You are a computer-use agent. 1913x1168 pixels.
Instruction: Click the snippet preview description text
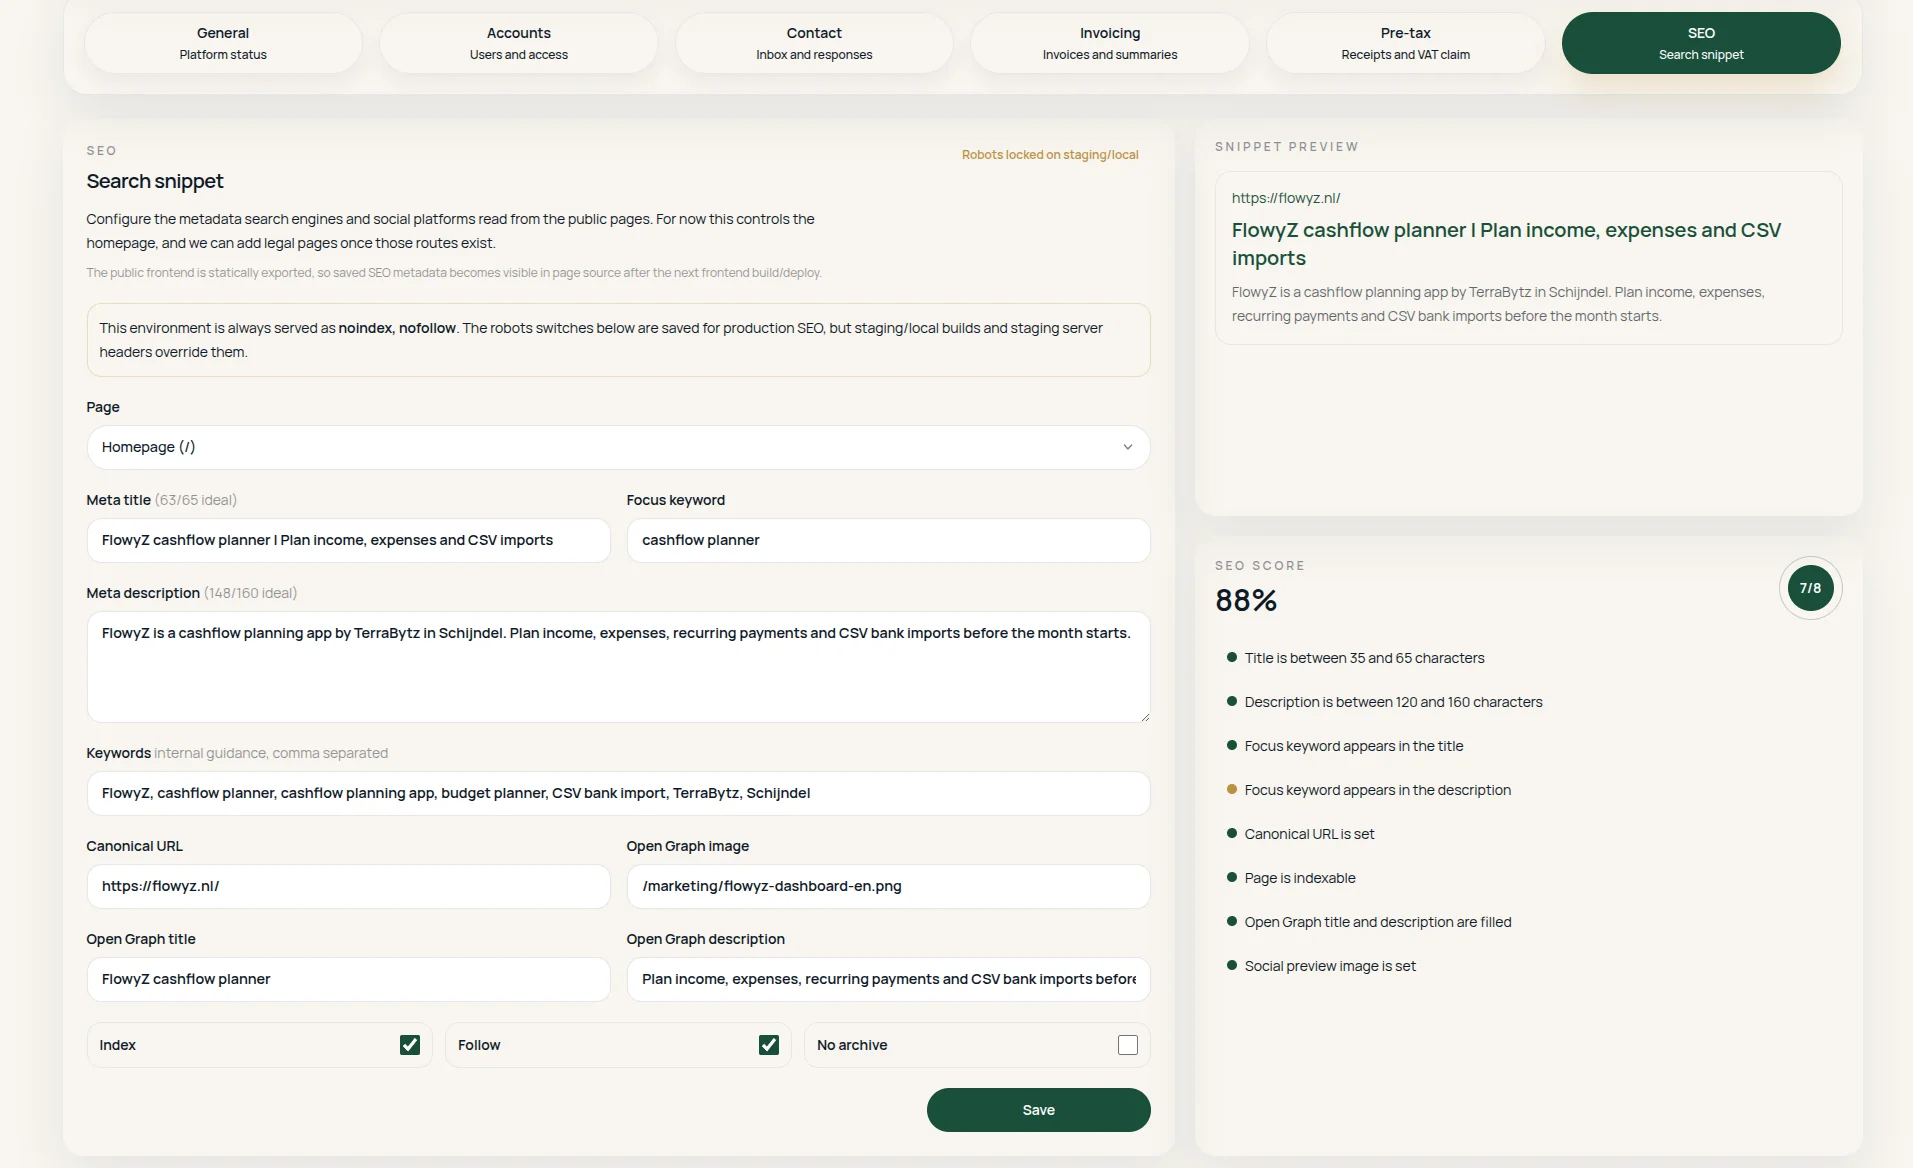tap(1498, 304)
